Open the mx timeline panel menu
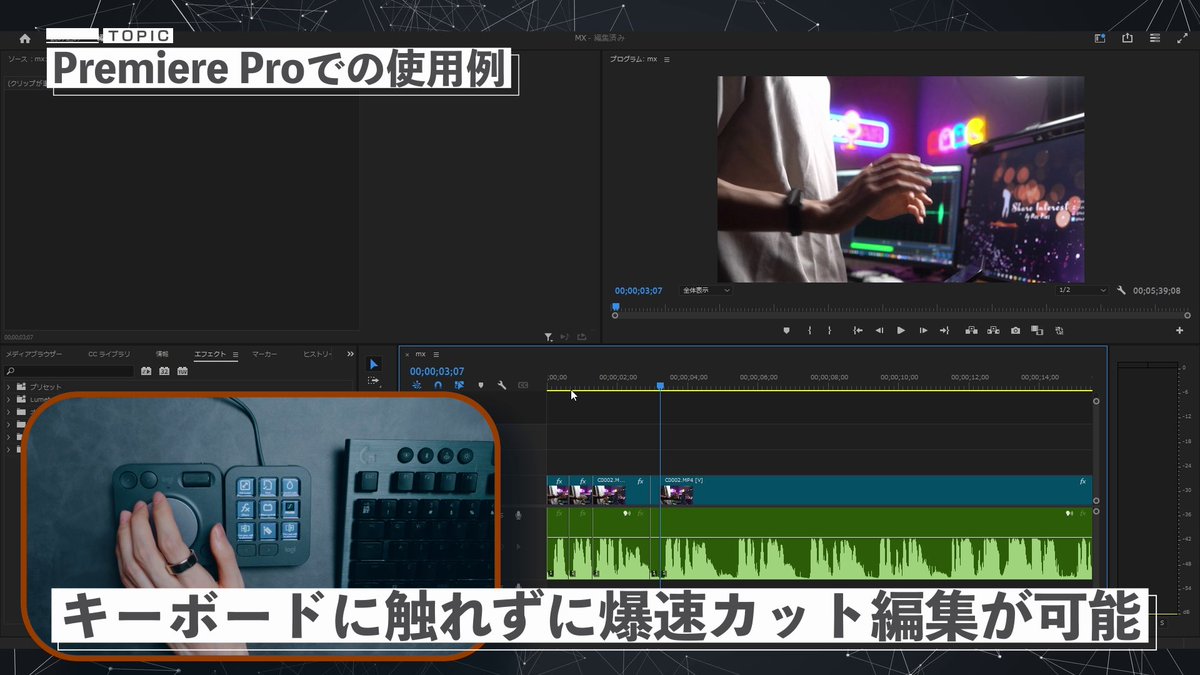The image size is (1200, 675). (x=436, y=354)
